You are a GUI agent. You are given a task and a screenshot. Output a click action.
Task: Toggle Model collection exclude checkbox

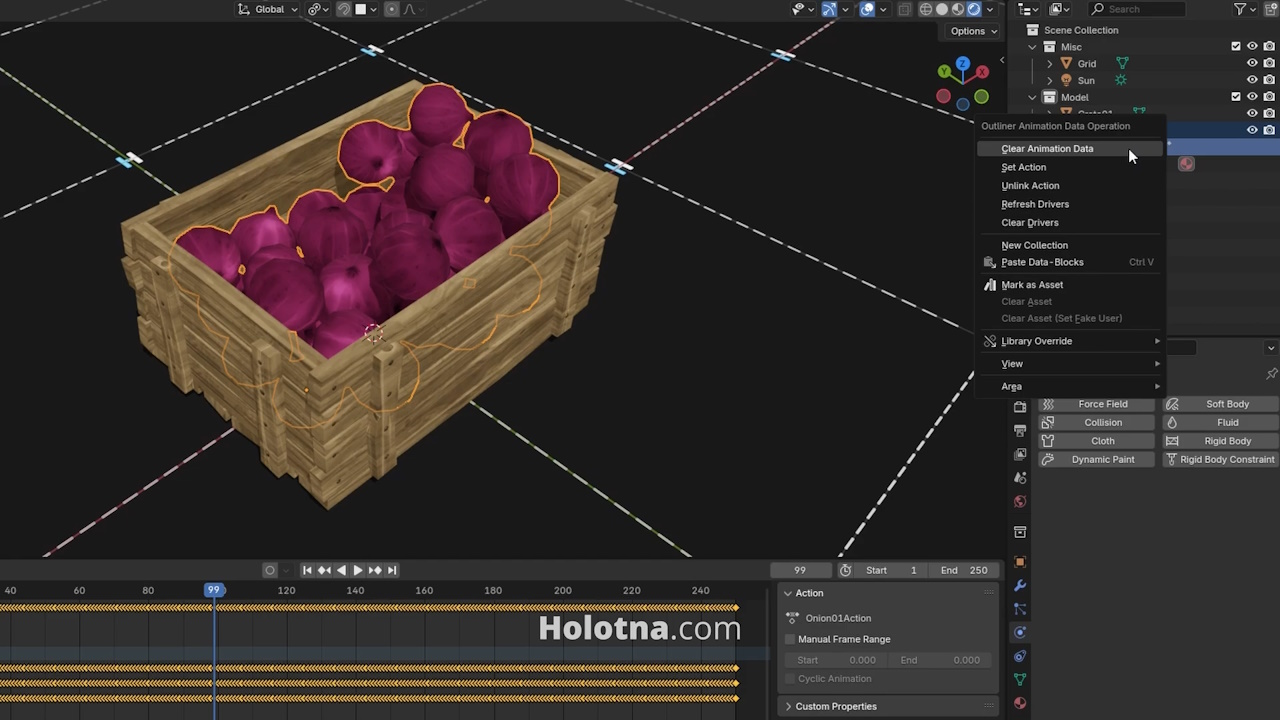coord(1236,97)
